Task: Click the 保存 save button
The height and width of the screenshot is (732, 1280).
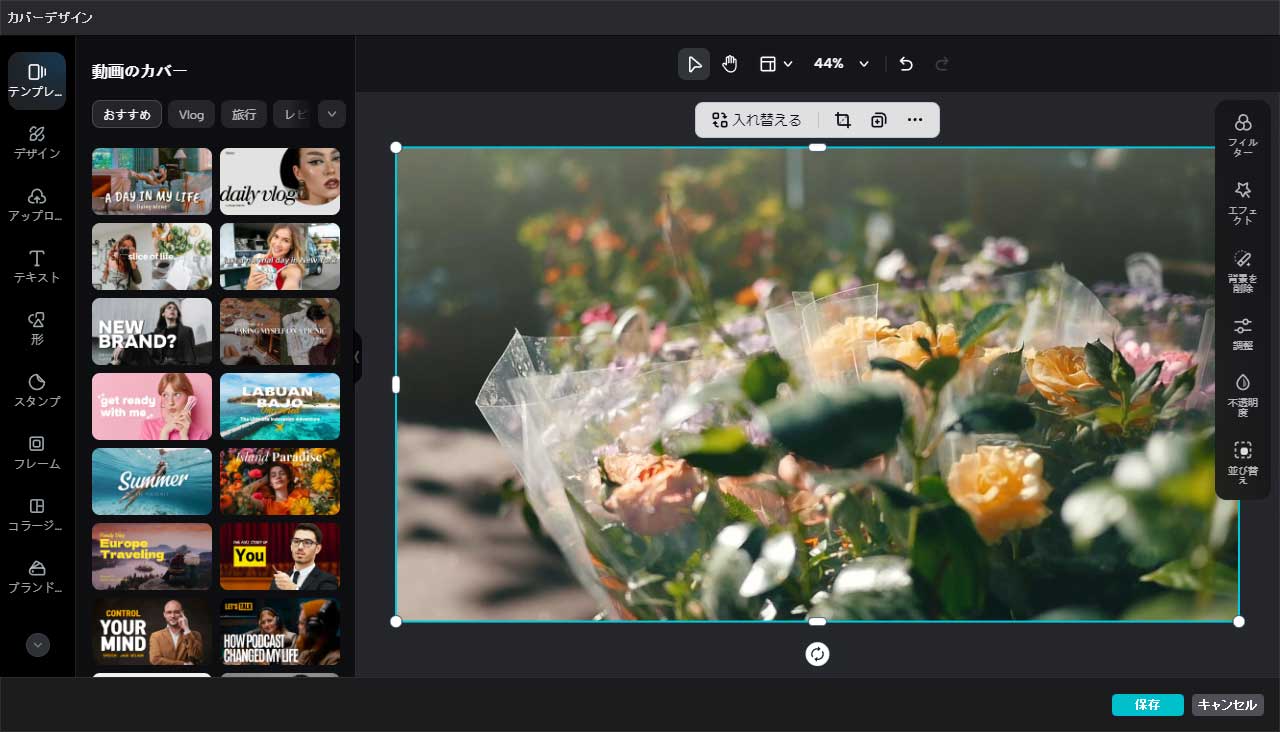Action: pyautogui.click(x=1147, y=705)
